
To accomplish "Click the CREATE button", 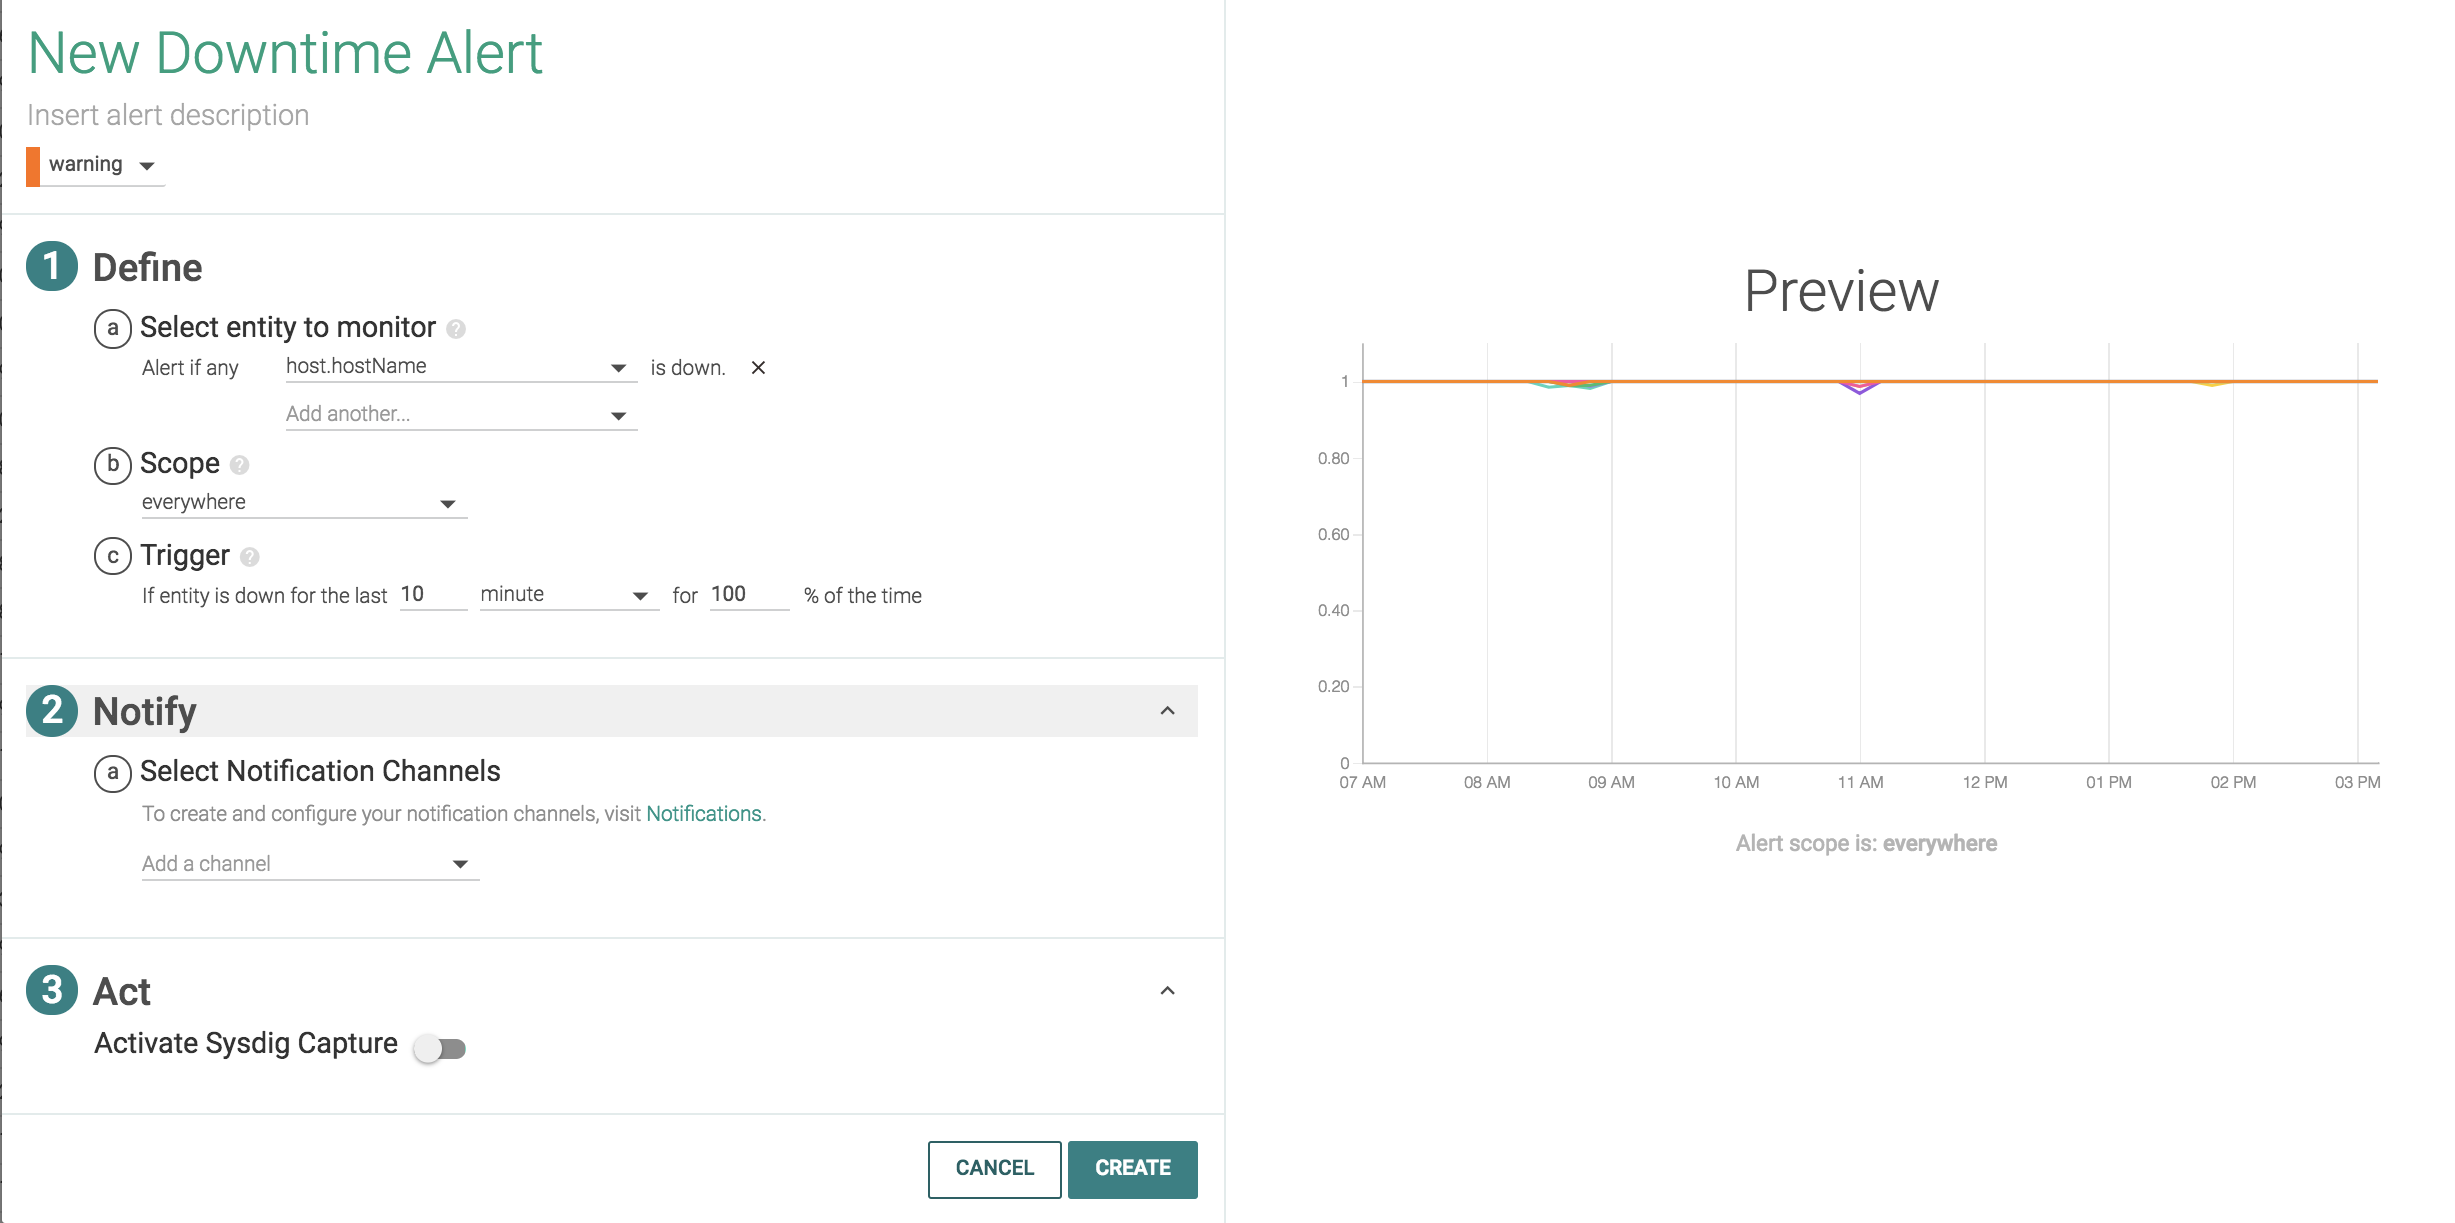I will tap(1132, 1169).
